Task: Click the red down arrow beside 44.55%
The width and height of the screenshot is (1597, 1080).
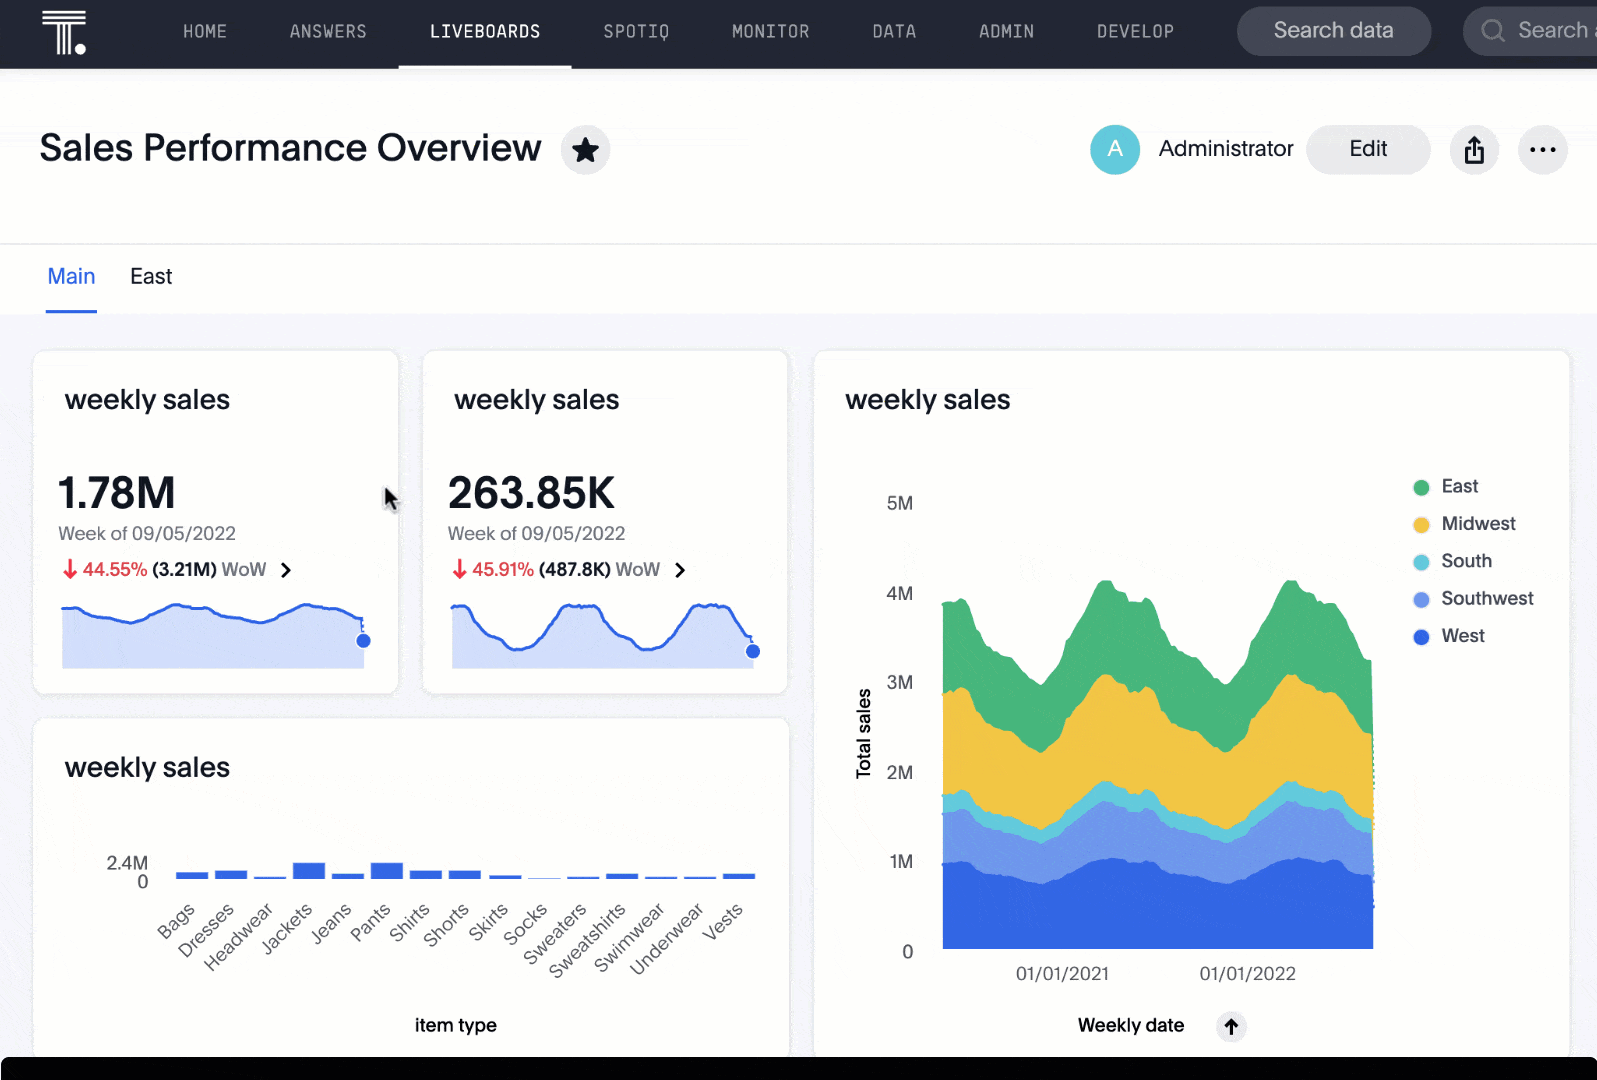Action: 70,570
